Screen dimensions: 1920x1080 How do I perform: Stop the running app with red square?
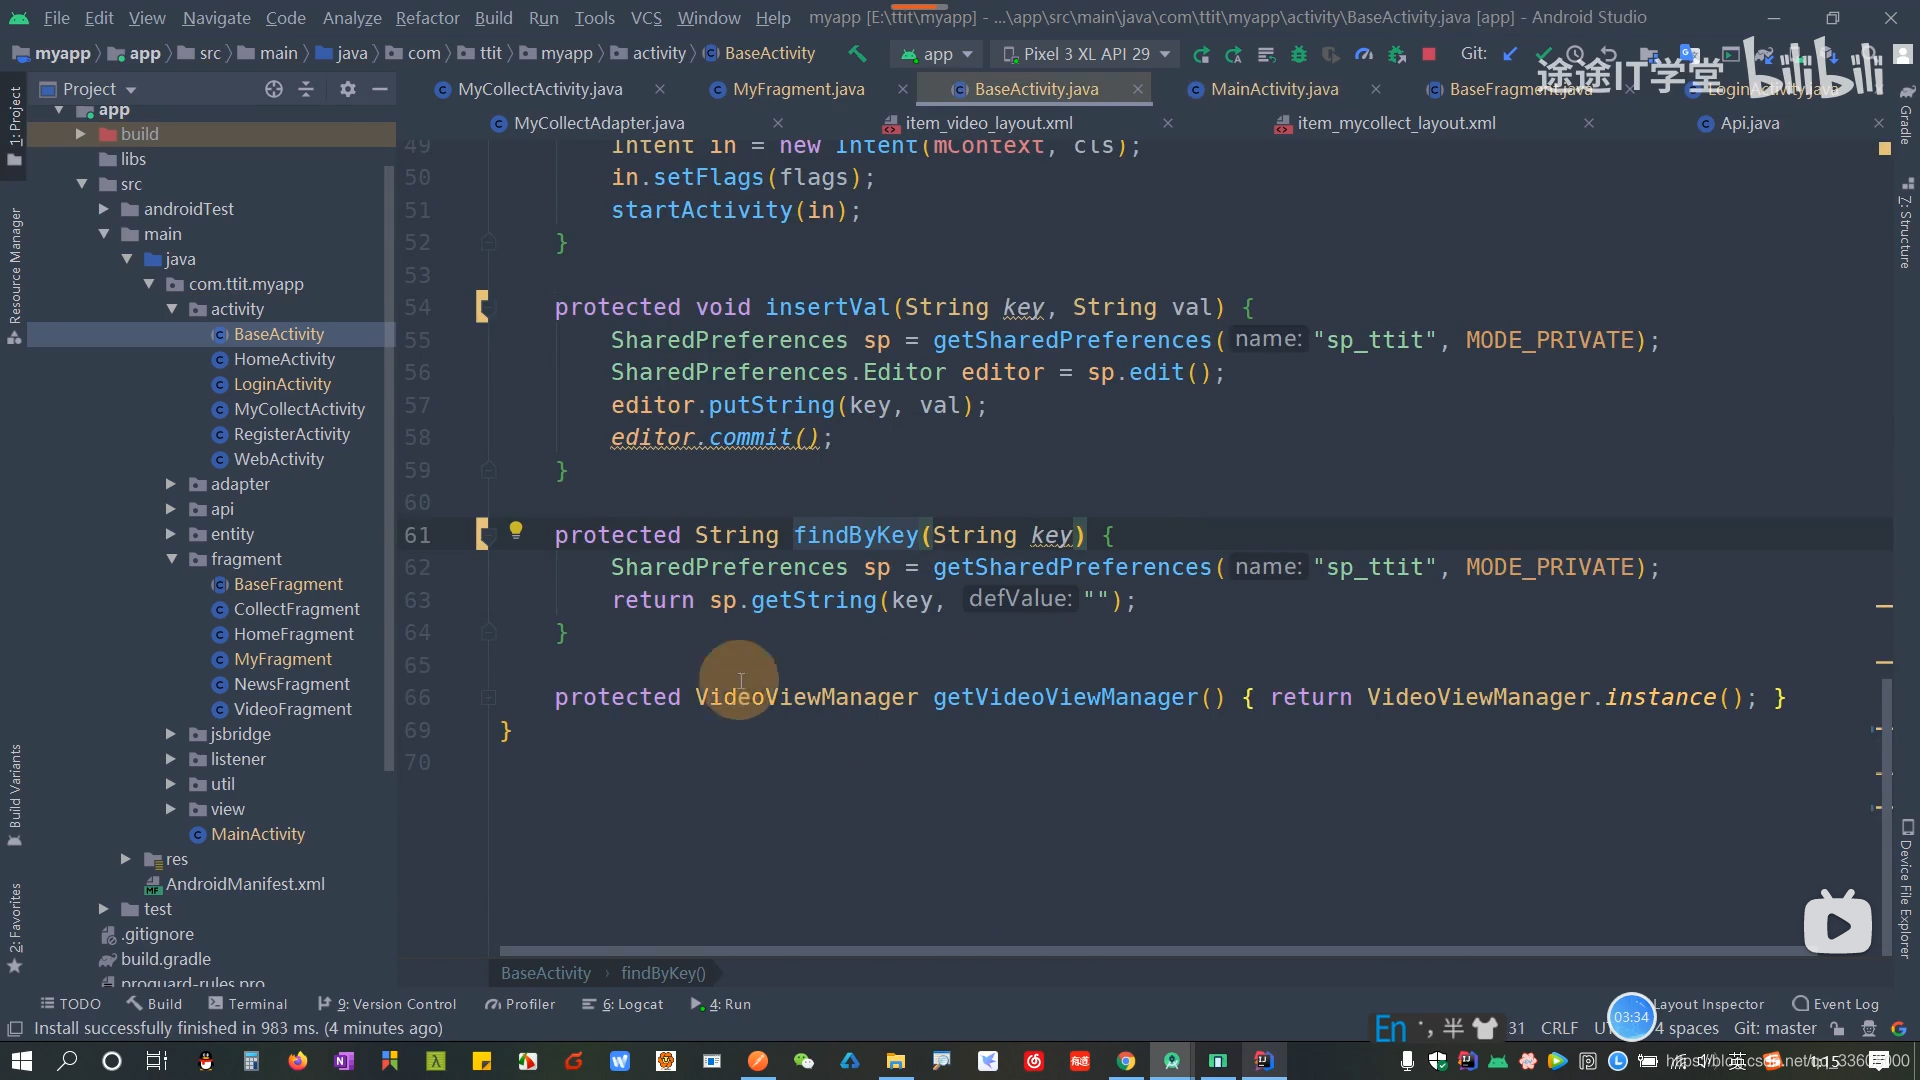pyautogui.click(x=1429, y=54)
